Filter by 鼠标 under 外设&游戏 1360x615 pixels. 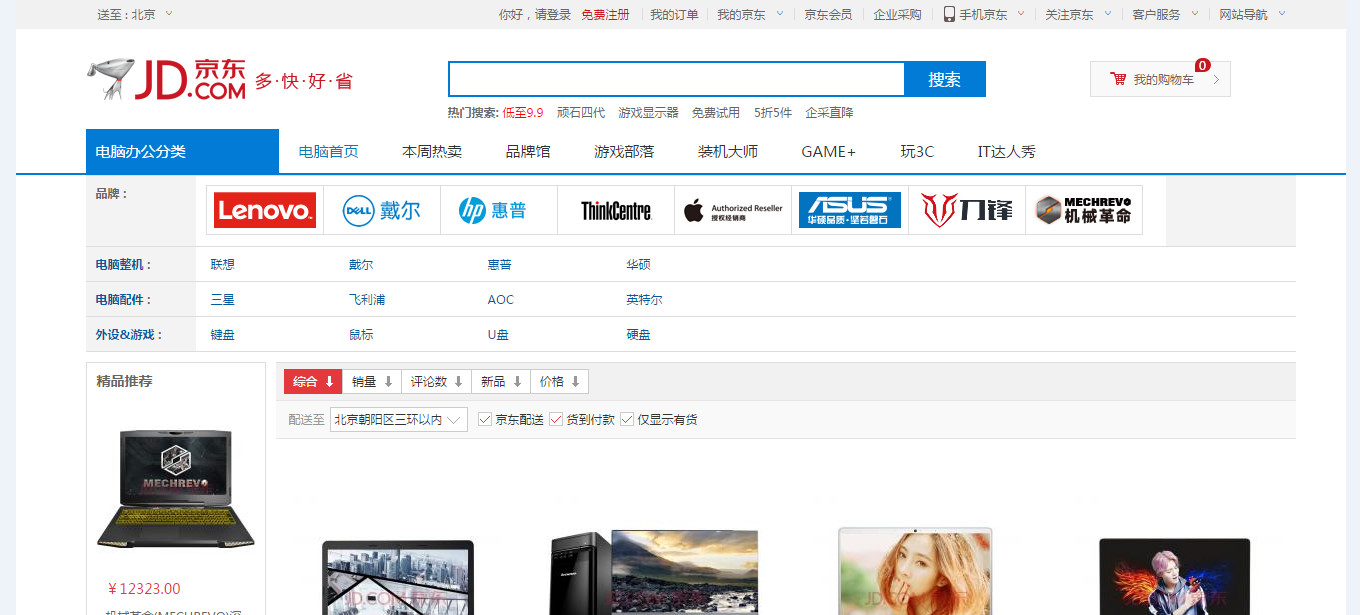[x=361, y=334]
